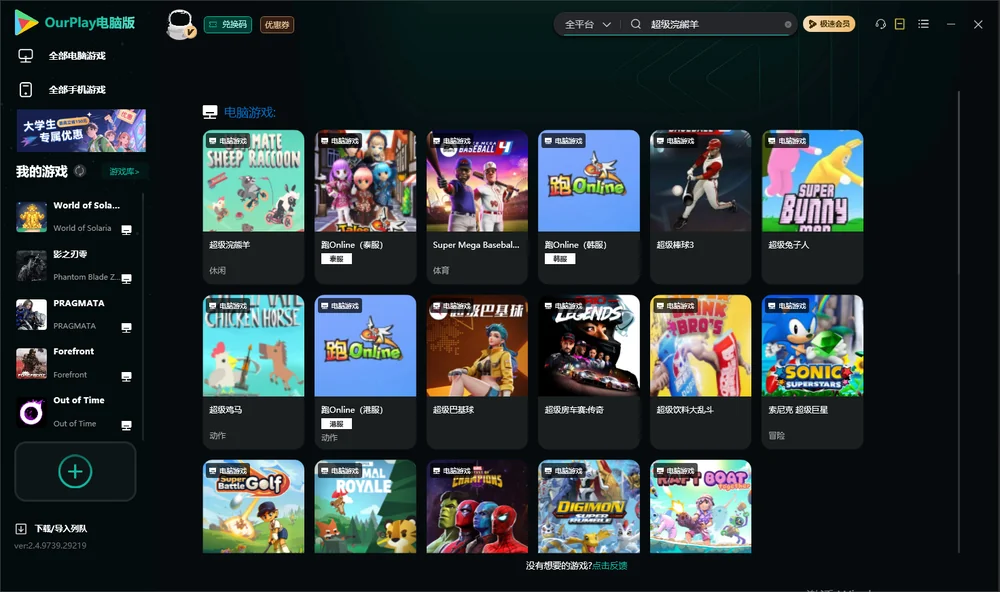Image resolution: width=1000 pixels, height=592 pixels.
Task: Click the 港服 server tag
Action: (x=336, y=424)
